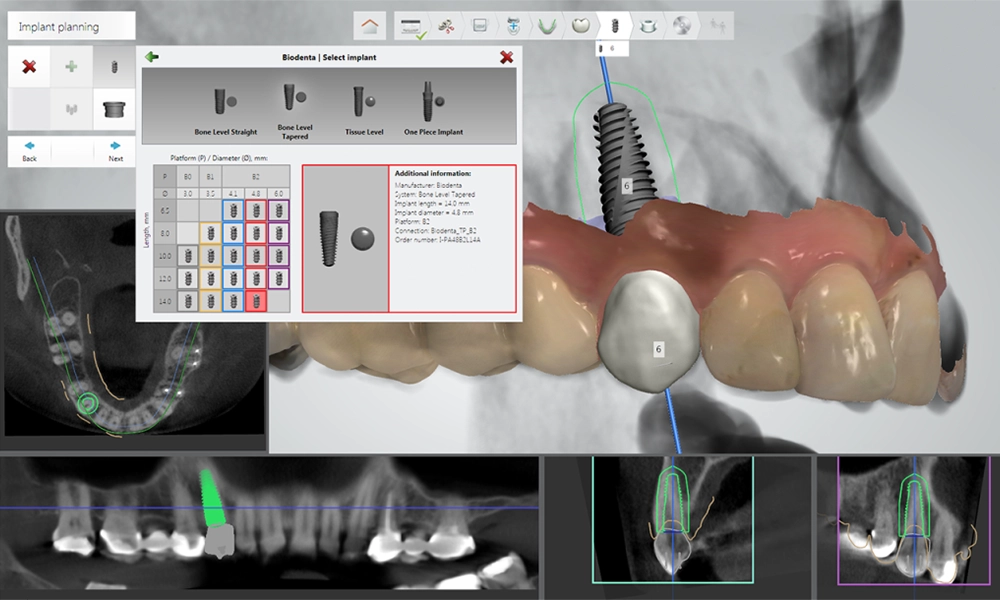
Task: Open the scissors step in the workflow bar
Action: click(x=445, y=26)
